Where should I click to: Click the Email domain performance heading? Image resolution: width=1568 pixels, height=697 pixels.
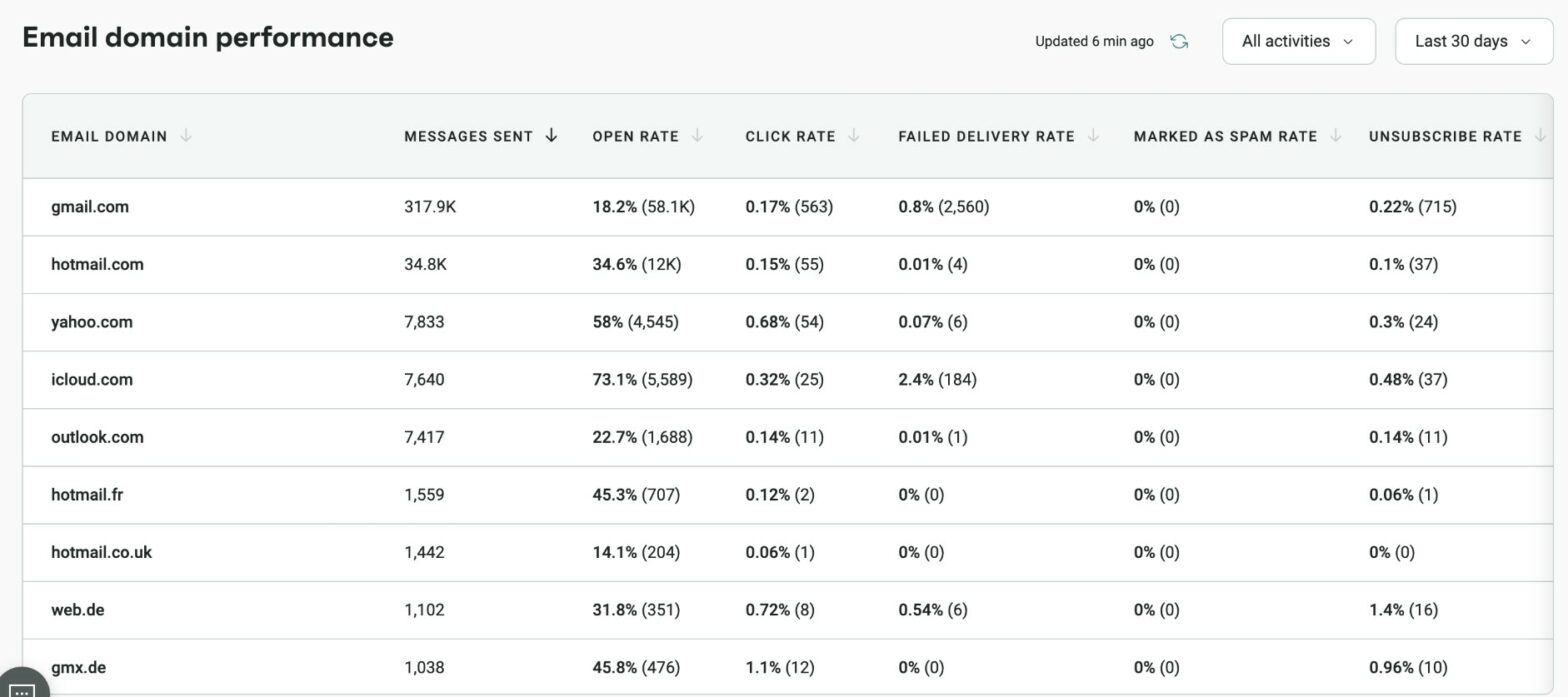pyautogui.click(x=208, y=37)
